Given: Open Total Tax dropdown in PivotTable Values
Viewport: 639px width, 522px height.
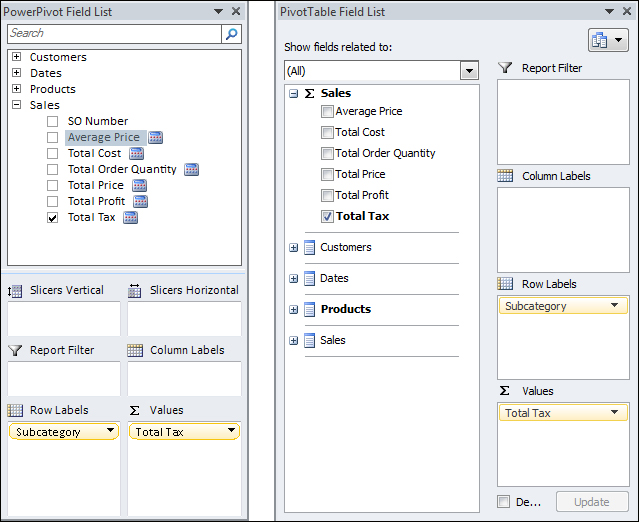Looking at the screenshot, I should pos(614,412).
